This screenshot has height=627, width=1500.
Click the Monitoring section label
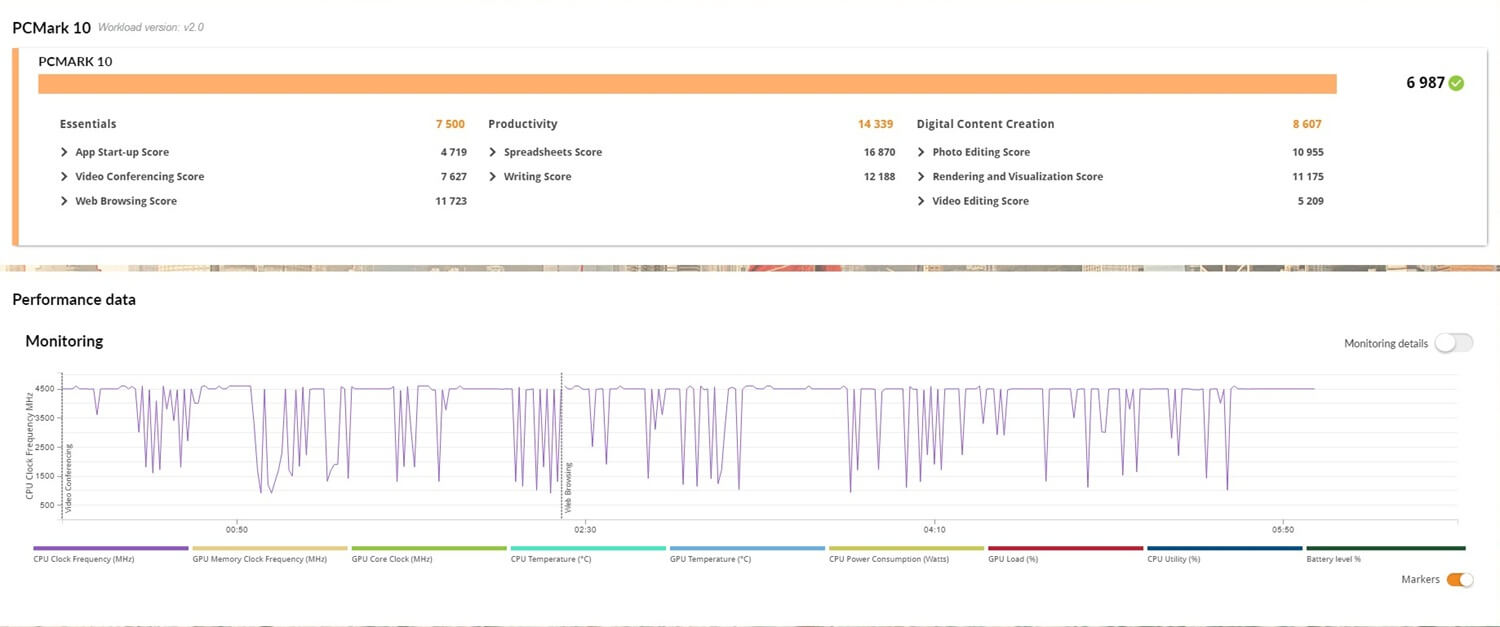[x=63, y=341]
